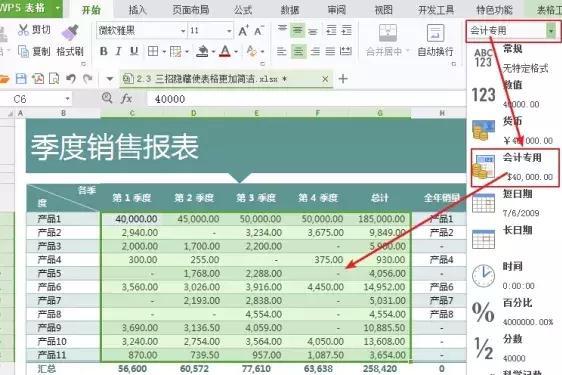Align text left horizontally
This screenshot has width=562, height=375.
(282, 52)
